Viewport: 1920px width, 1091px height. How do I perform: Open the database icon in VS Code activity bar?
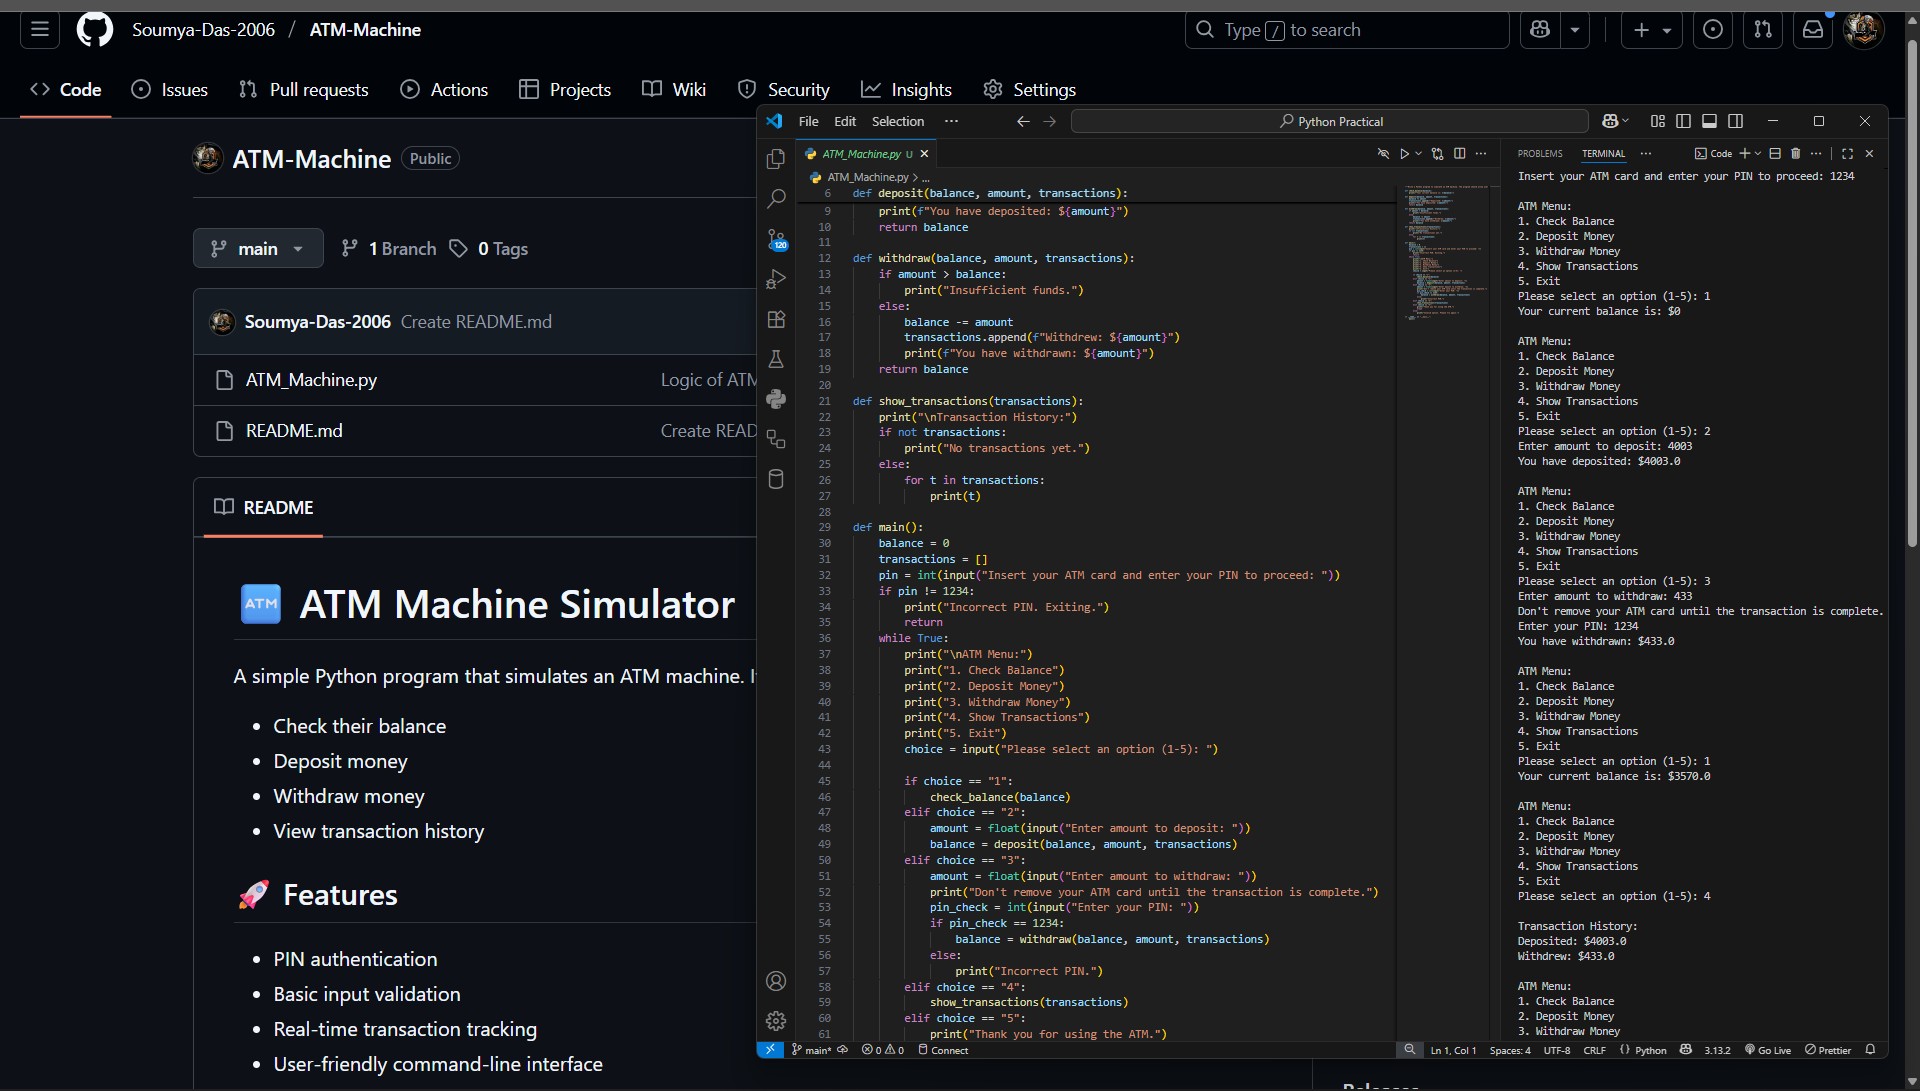(776, 479)
